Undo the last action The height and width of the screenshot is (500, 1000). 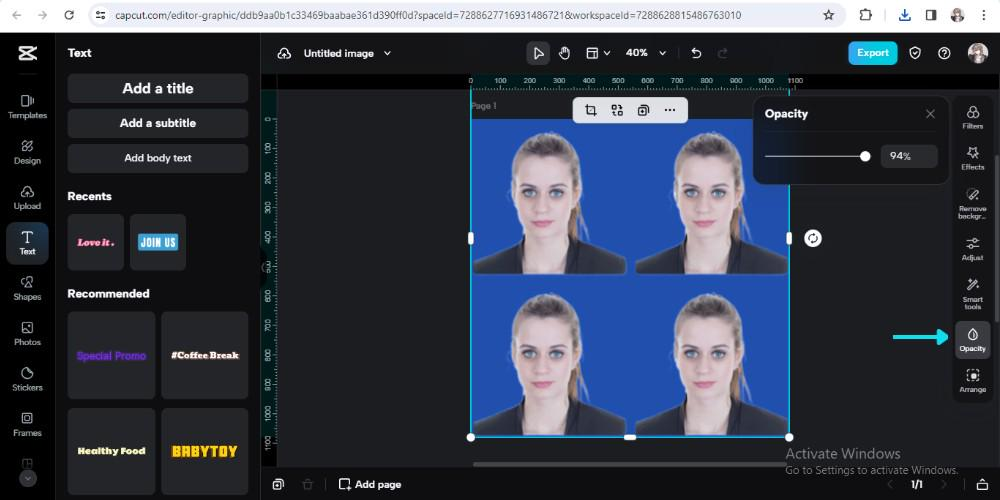(x=696, y=54)
